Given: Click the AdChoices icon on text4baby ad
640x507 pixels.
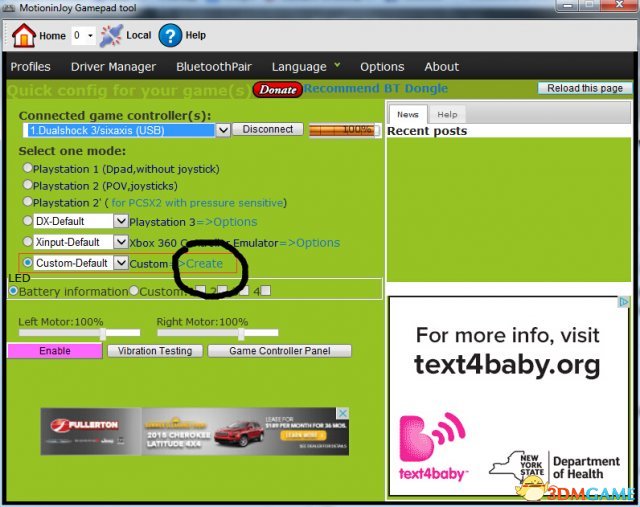Looking at the screenshot, I should tap(624, 302).
